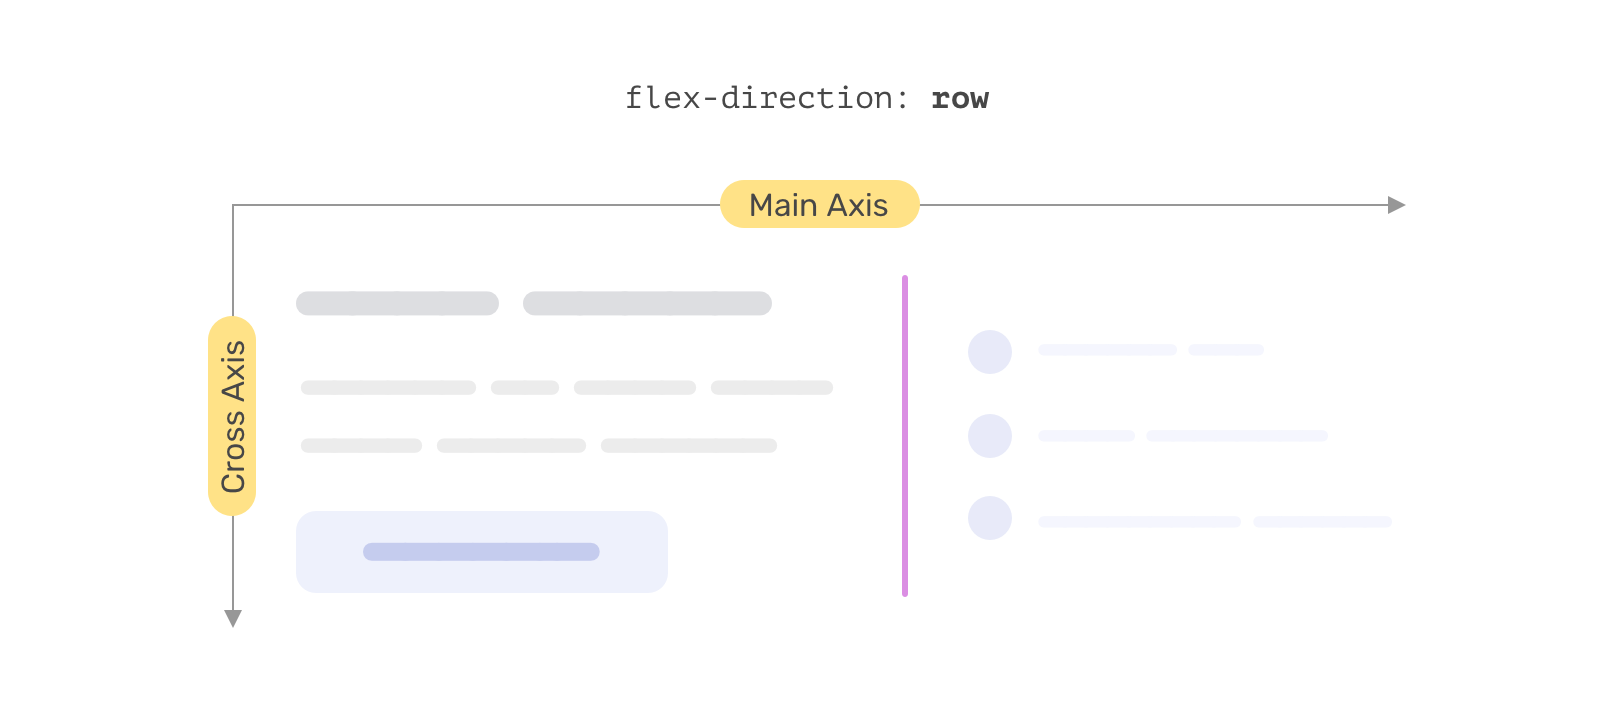Click first bar in first paragraph line
This screenshot has width=1614, height=718.
pyautogui.click(x=388, y=387)
